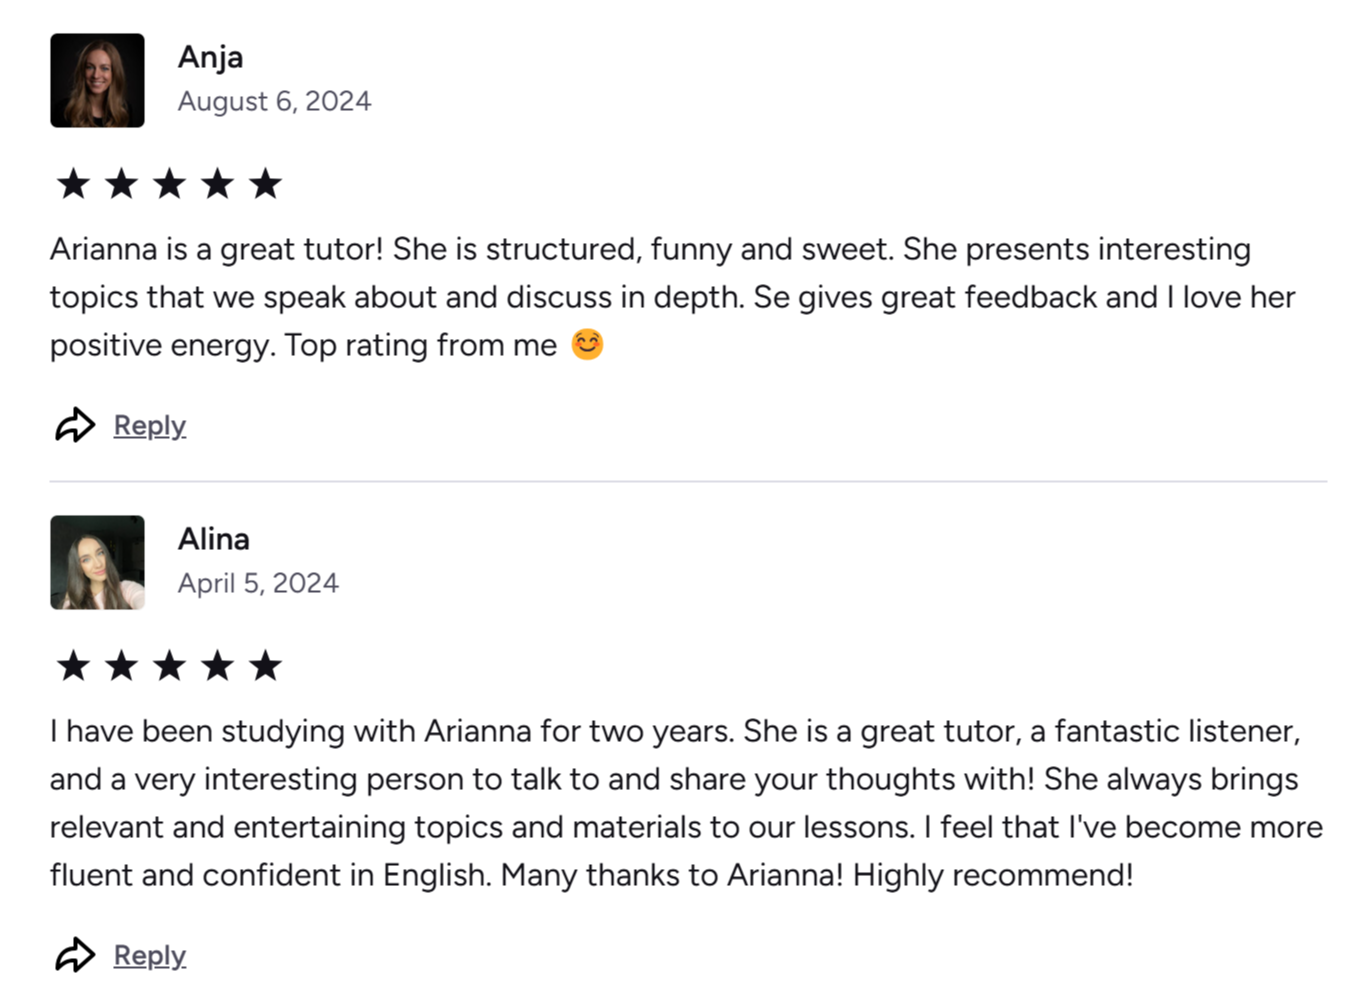Click the fifth star in Alina's rating
The height and width of the screenshot is (995, 1349).
coord(265,666)
